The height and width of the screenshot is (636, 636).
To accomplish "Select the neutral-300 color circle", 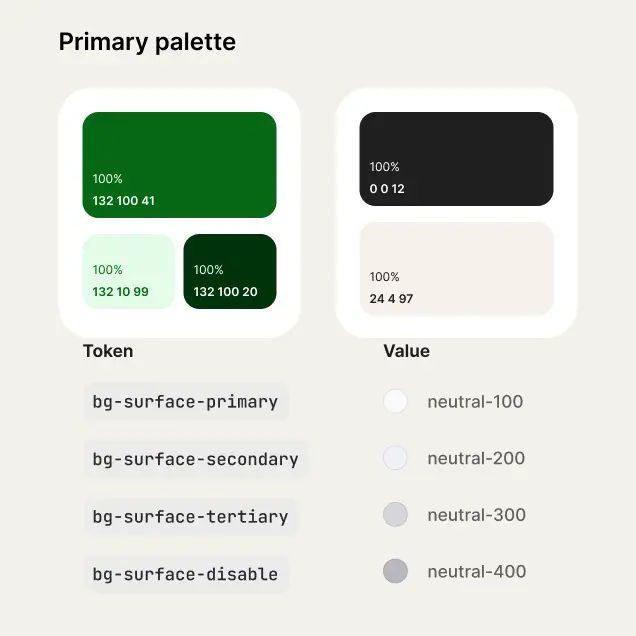I will tap(395, 515).
